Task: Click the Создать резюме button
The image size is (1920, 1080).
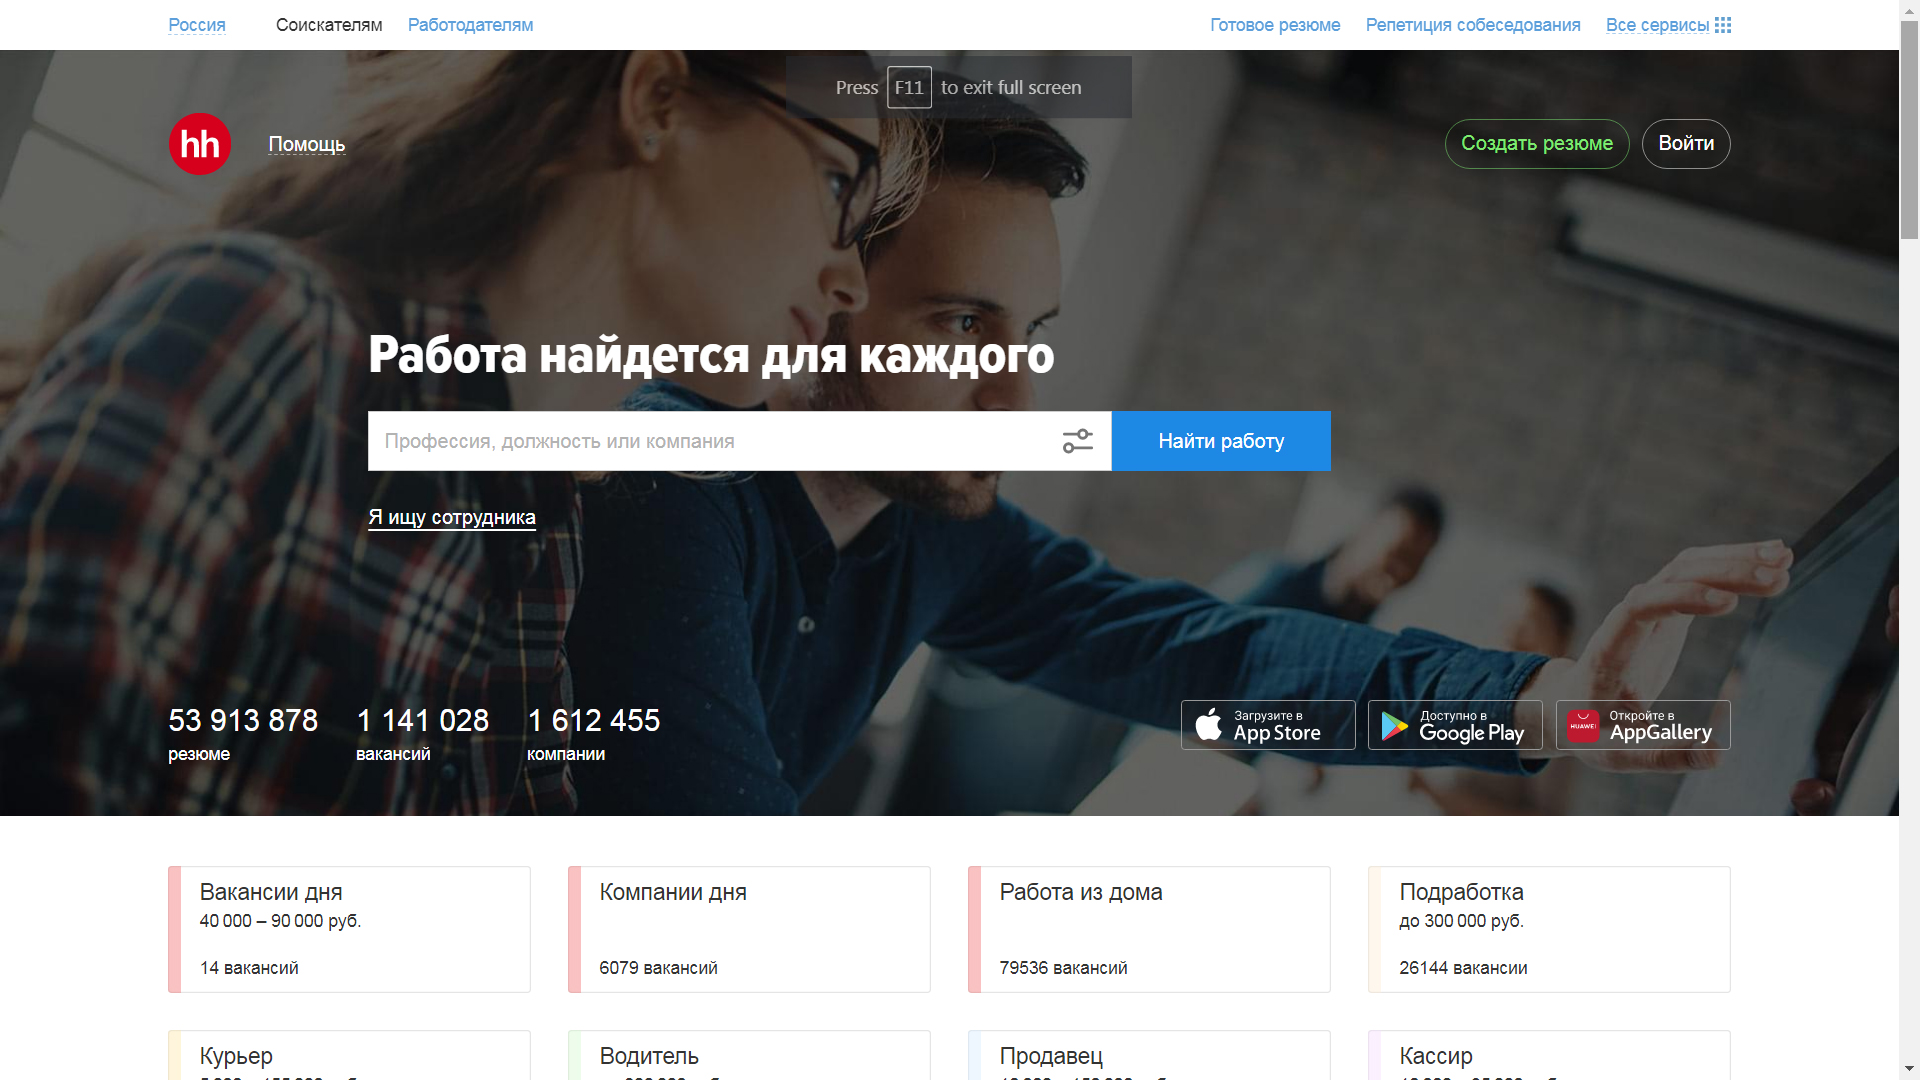Action: tap(1537, 144)
